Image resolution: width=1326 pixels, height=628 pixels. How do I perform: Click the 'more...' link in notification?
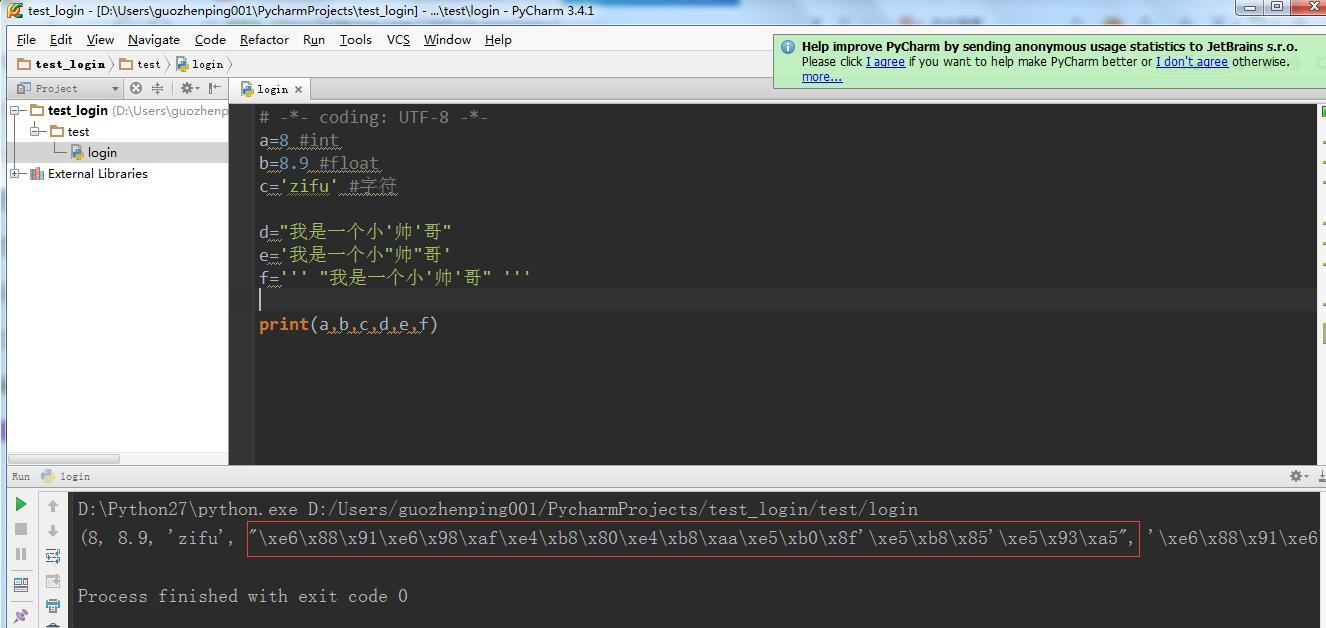[822, 77]
